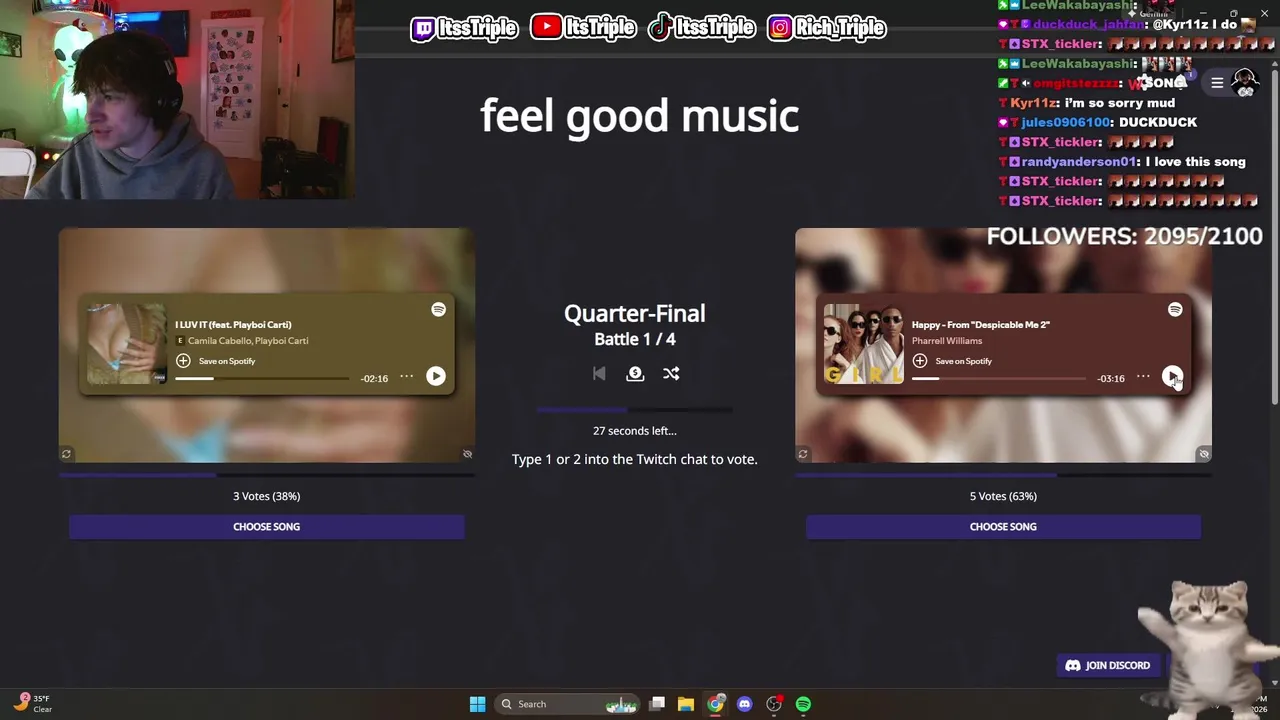Click the jules0906100 DUCKDUCK chat message
Viewport: 1280px width, 720px height.
point(1098,122)
